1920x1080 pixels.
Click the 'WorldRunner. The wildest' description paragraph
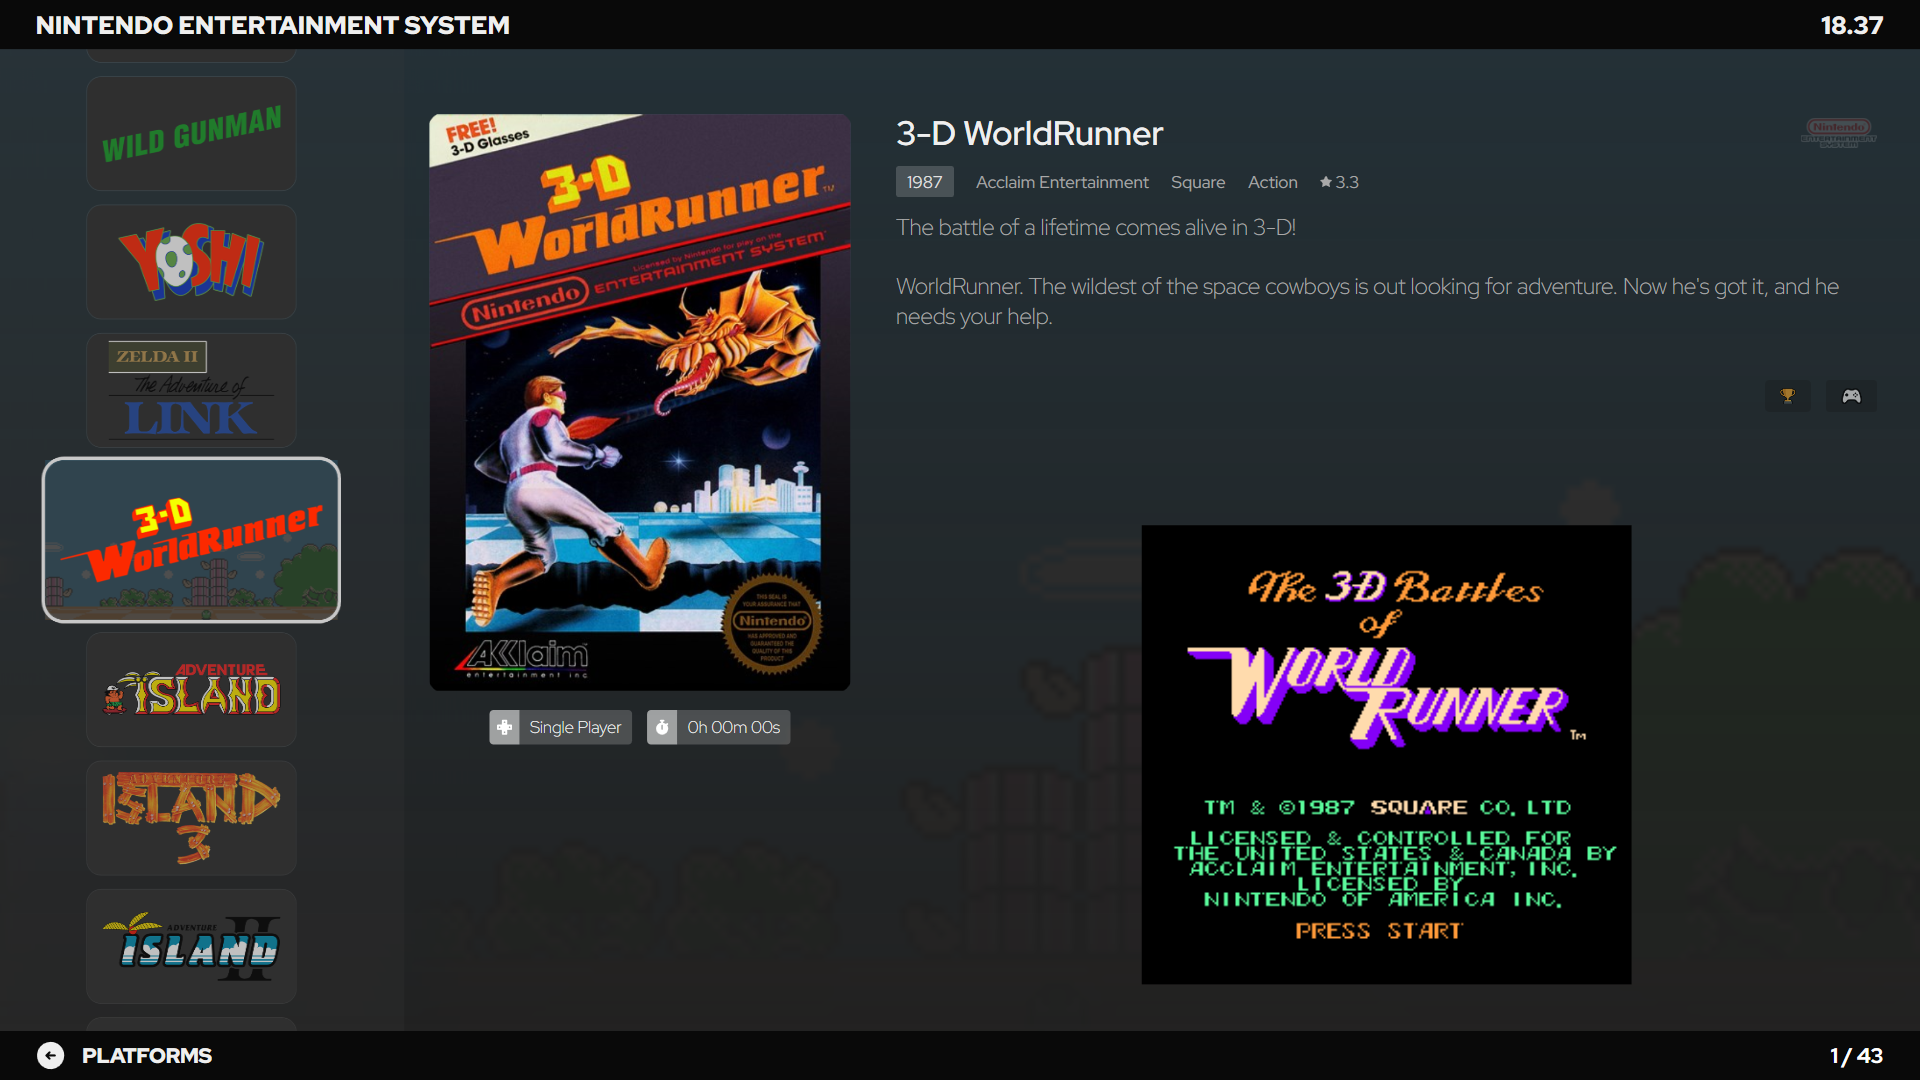(1367, 301)
